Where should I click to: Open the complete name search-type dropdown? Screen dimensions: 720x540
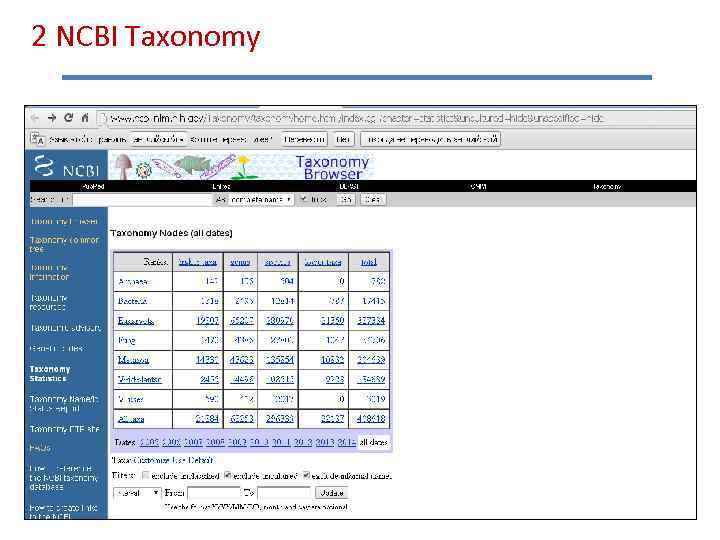coord(261,200)
